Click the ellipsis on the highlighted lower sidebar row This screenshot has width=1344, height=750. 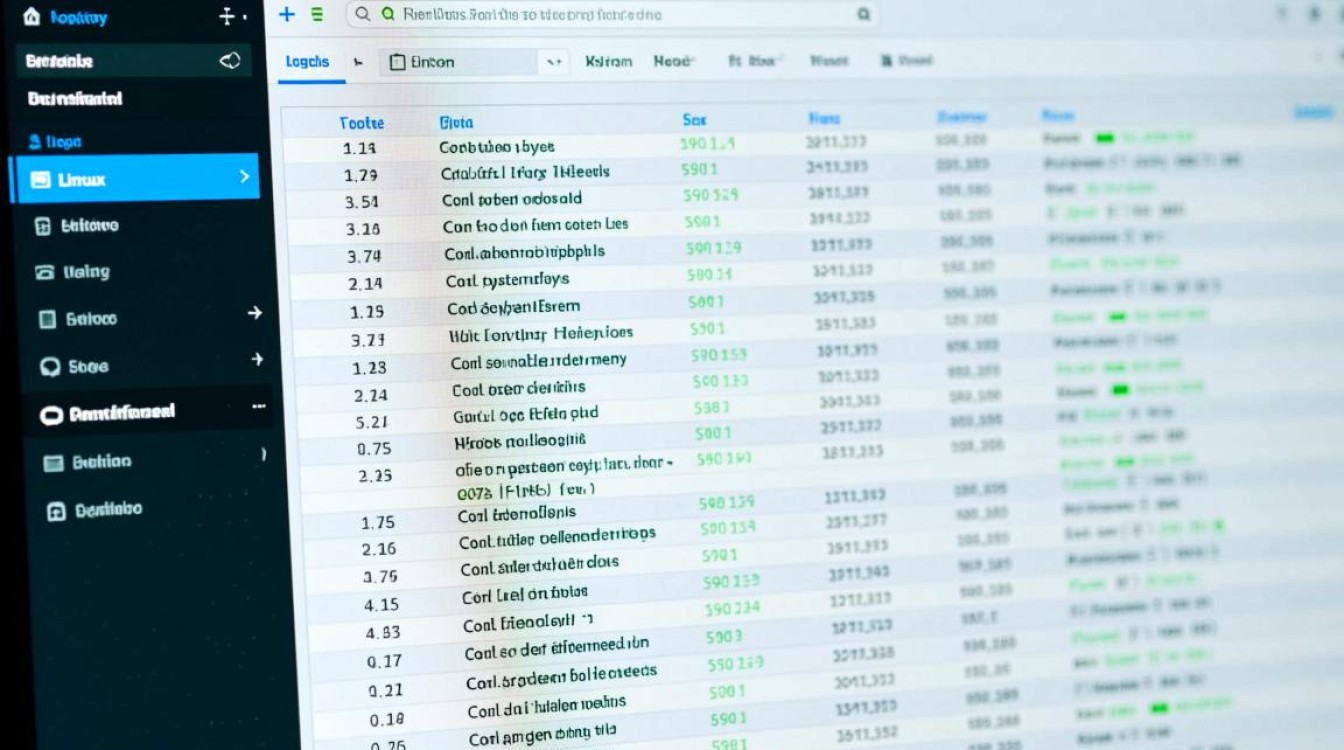[259, 407]
